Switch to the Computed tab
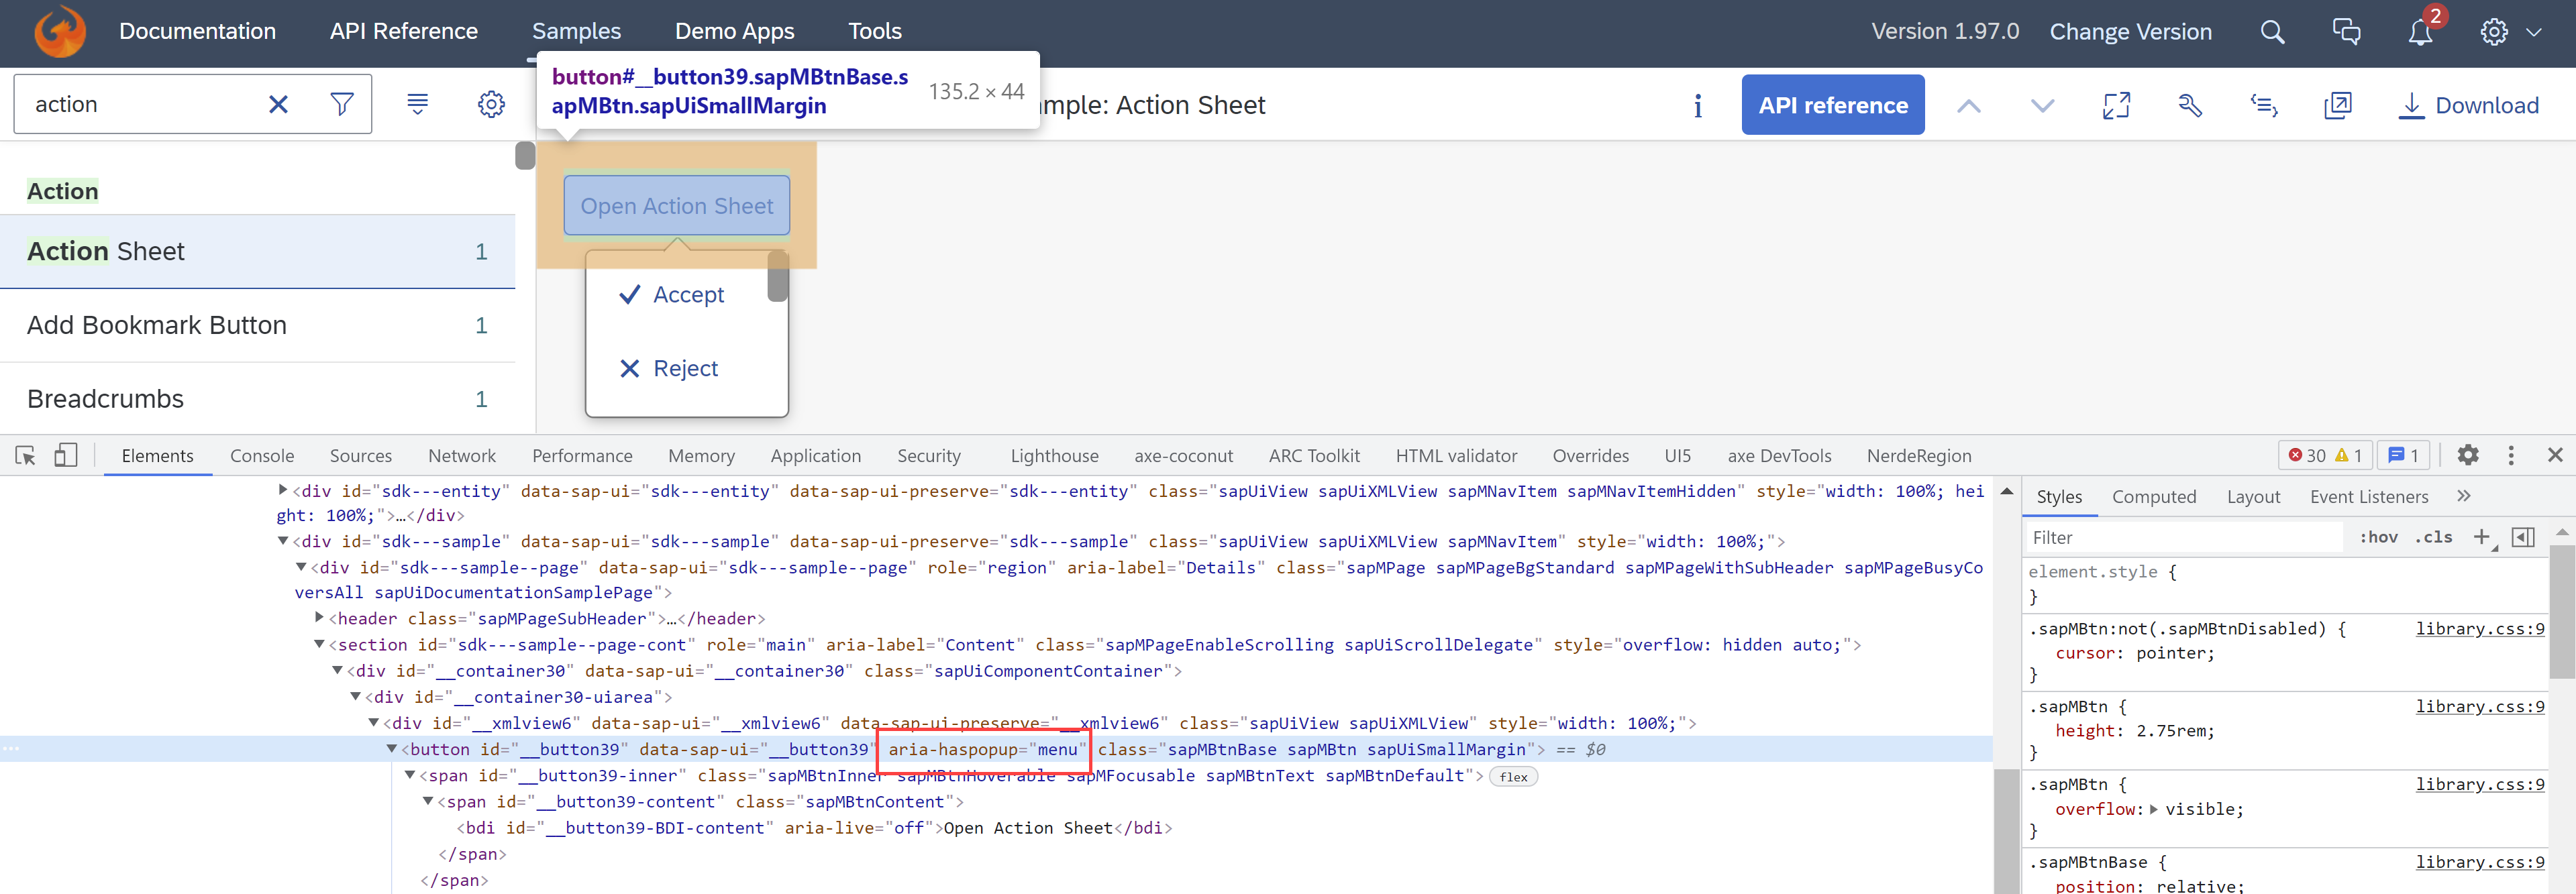 [2155, 496]
